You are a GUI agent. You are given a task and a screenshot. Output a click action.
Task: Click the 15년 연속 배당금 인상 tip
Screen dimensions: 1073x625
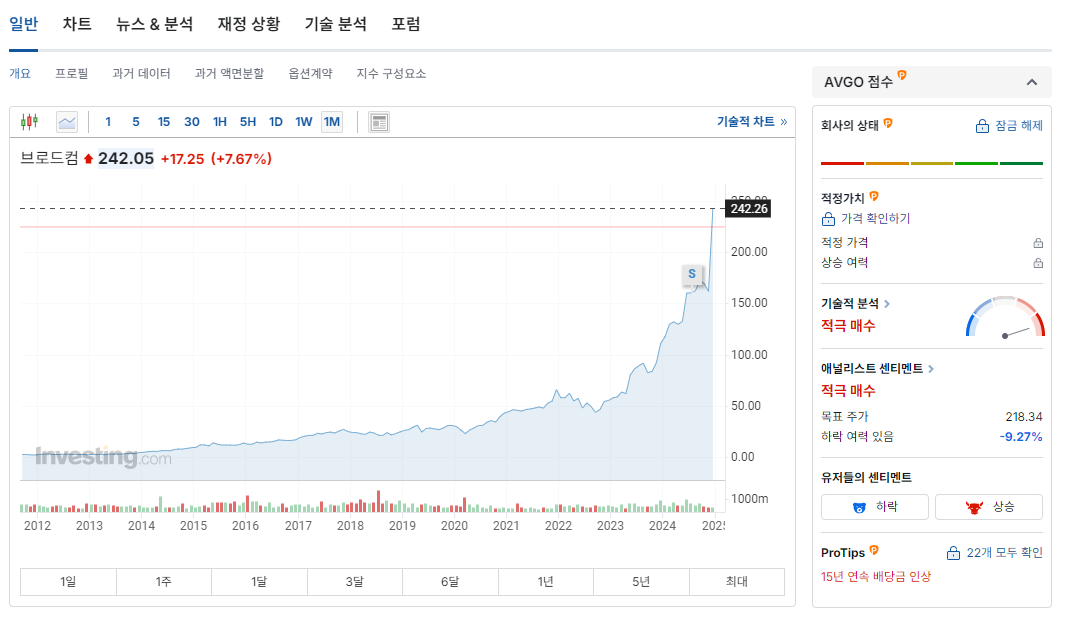pos(876,577)
